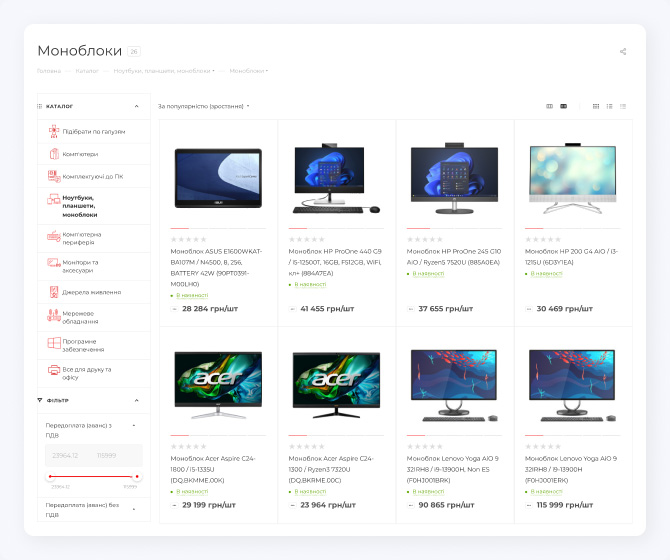Click price icon beside 29 199 грн/шт
The image size is (670, 560).
click(174, 505)
